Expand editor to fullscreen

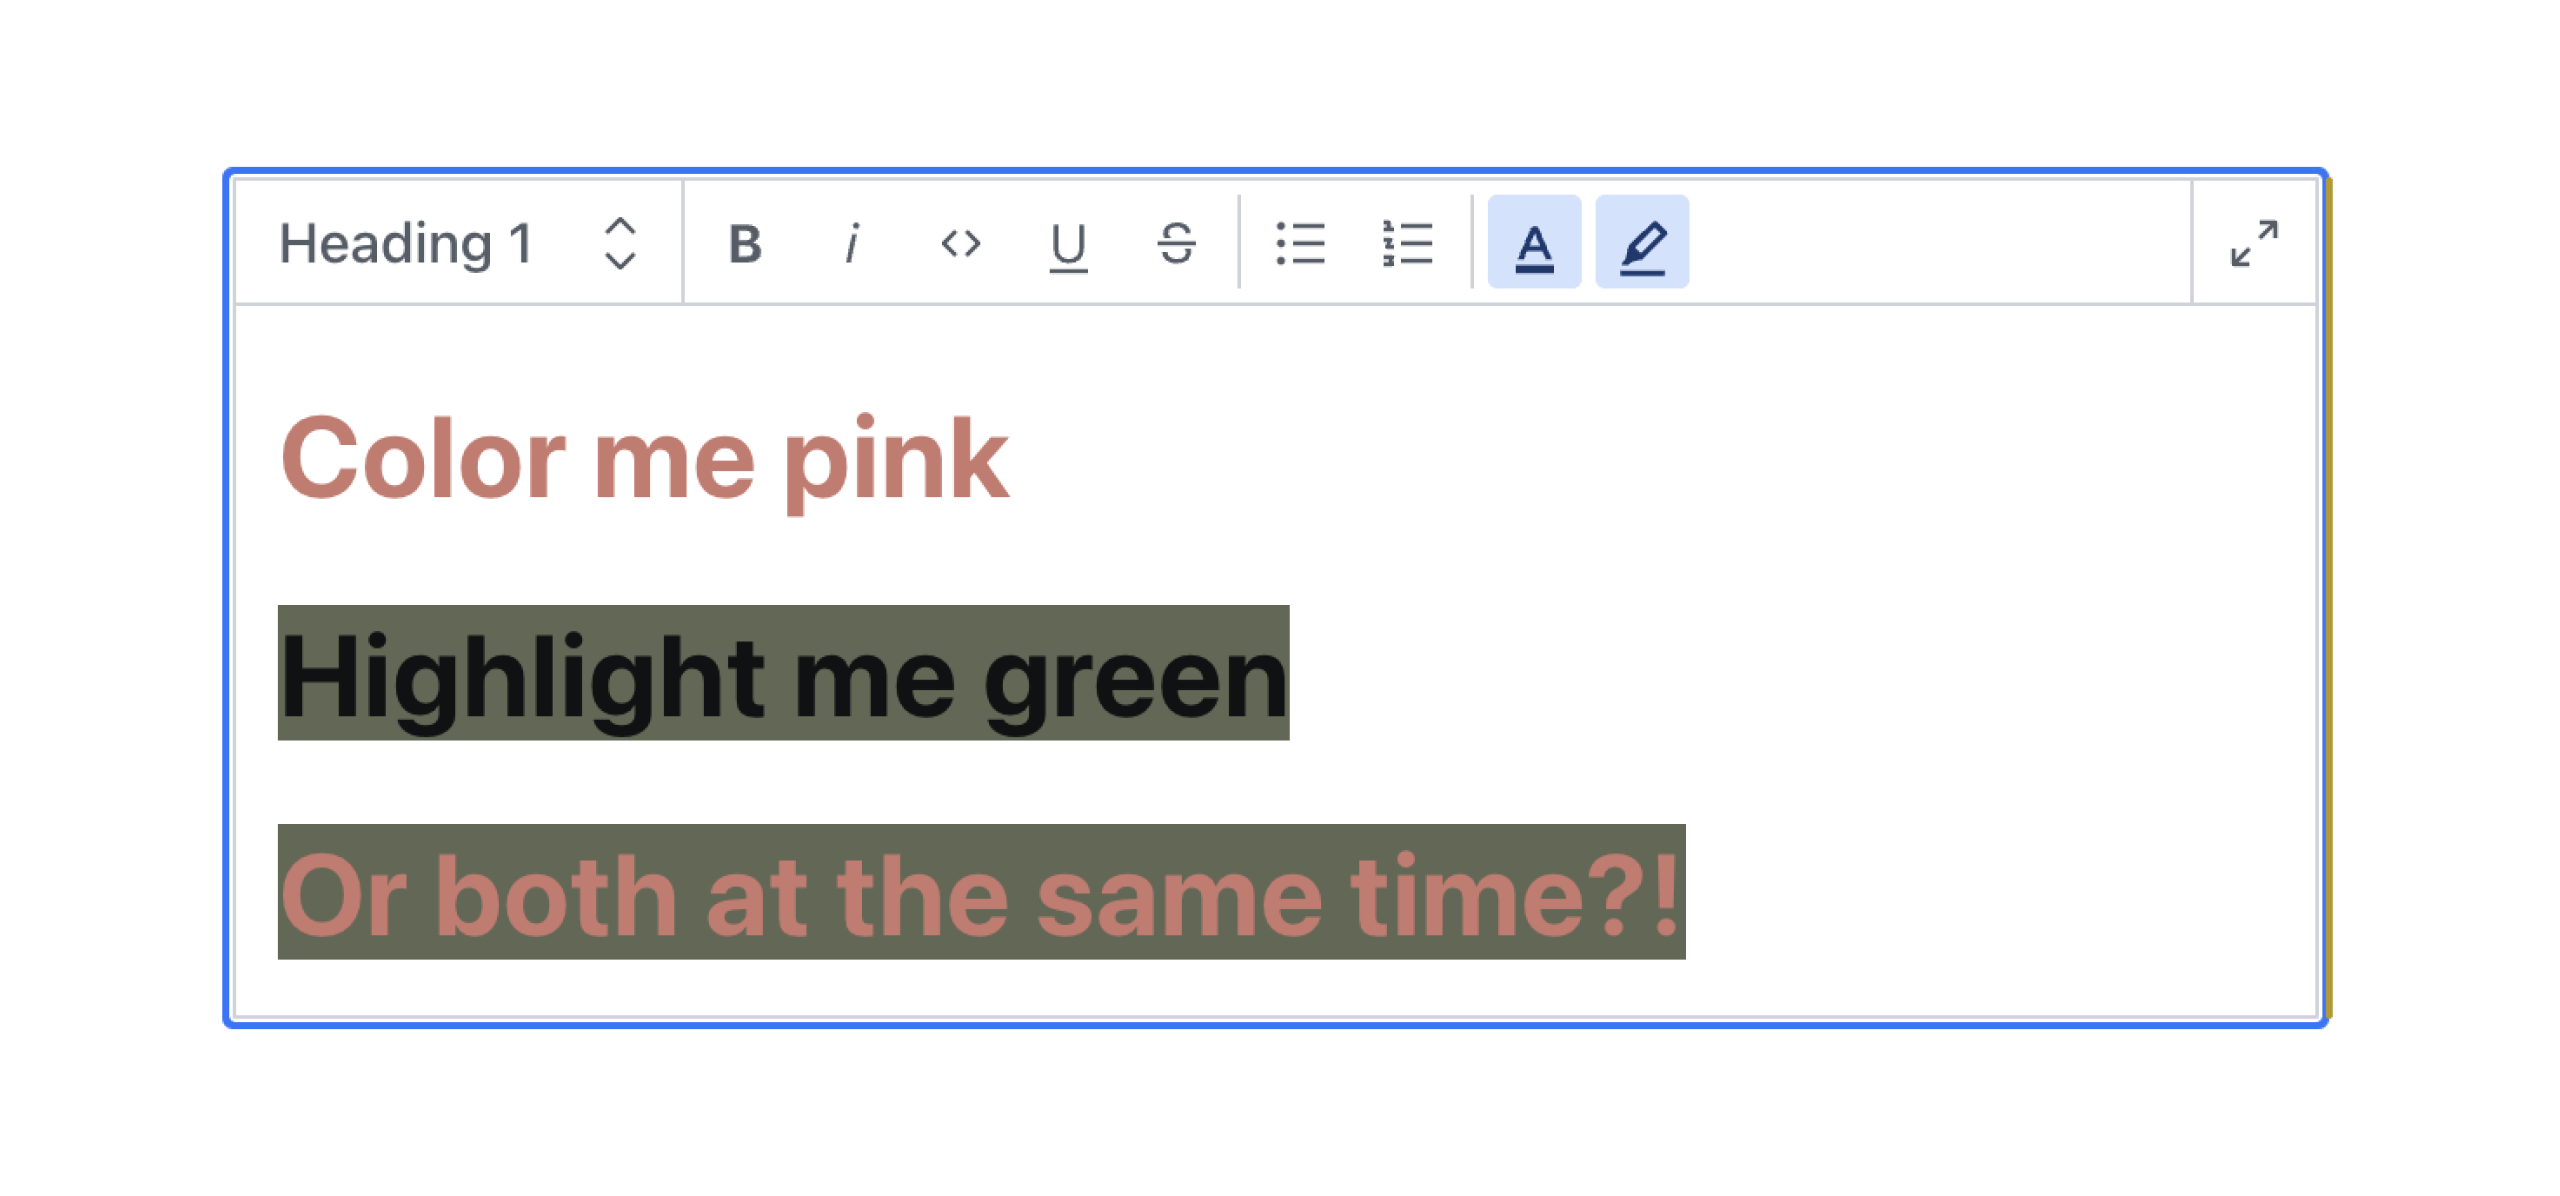coord(2254,243)
